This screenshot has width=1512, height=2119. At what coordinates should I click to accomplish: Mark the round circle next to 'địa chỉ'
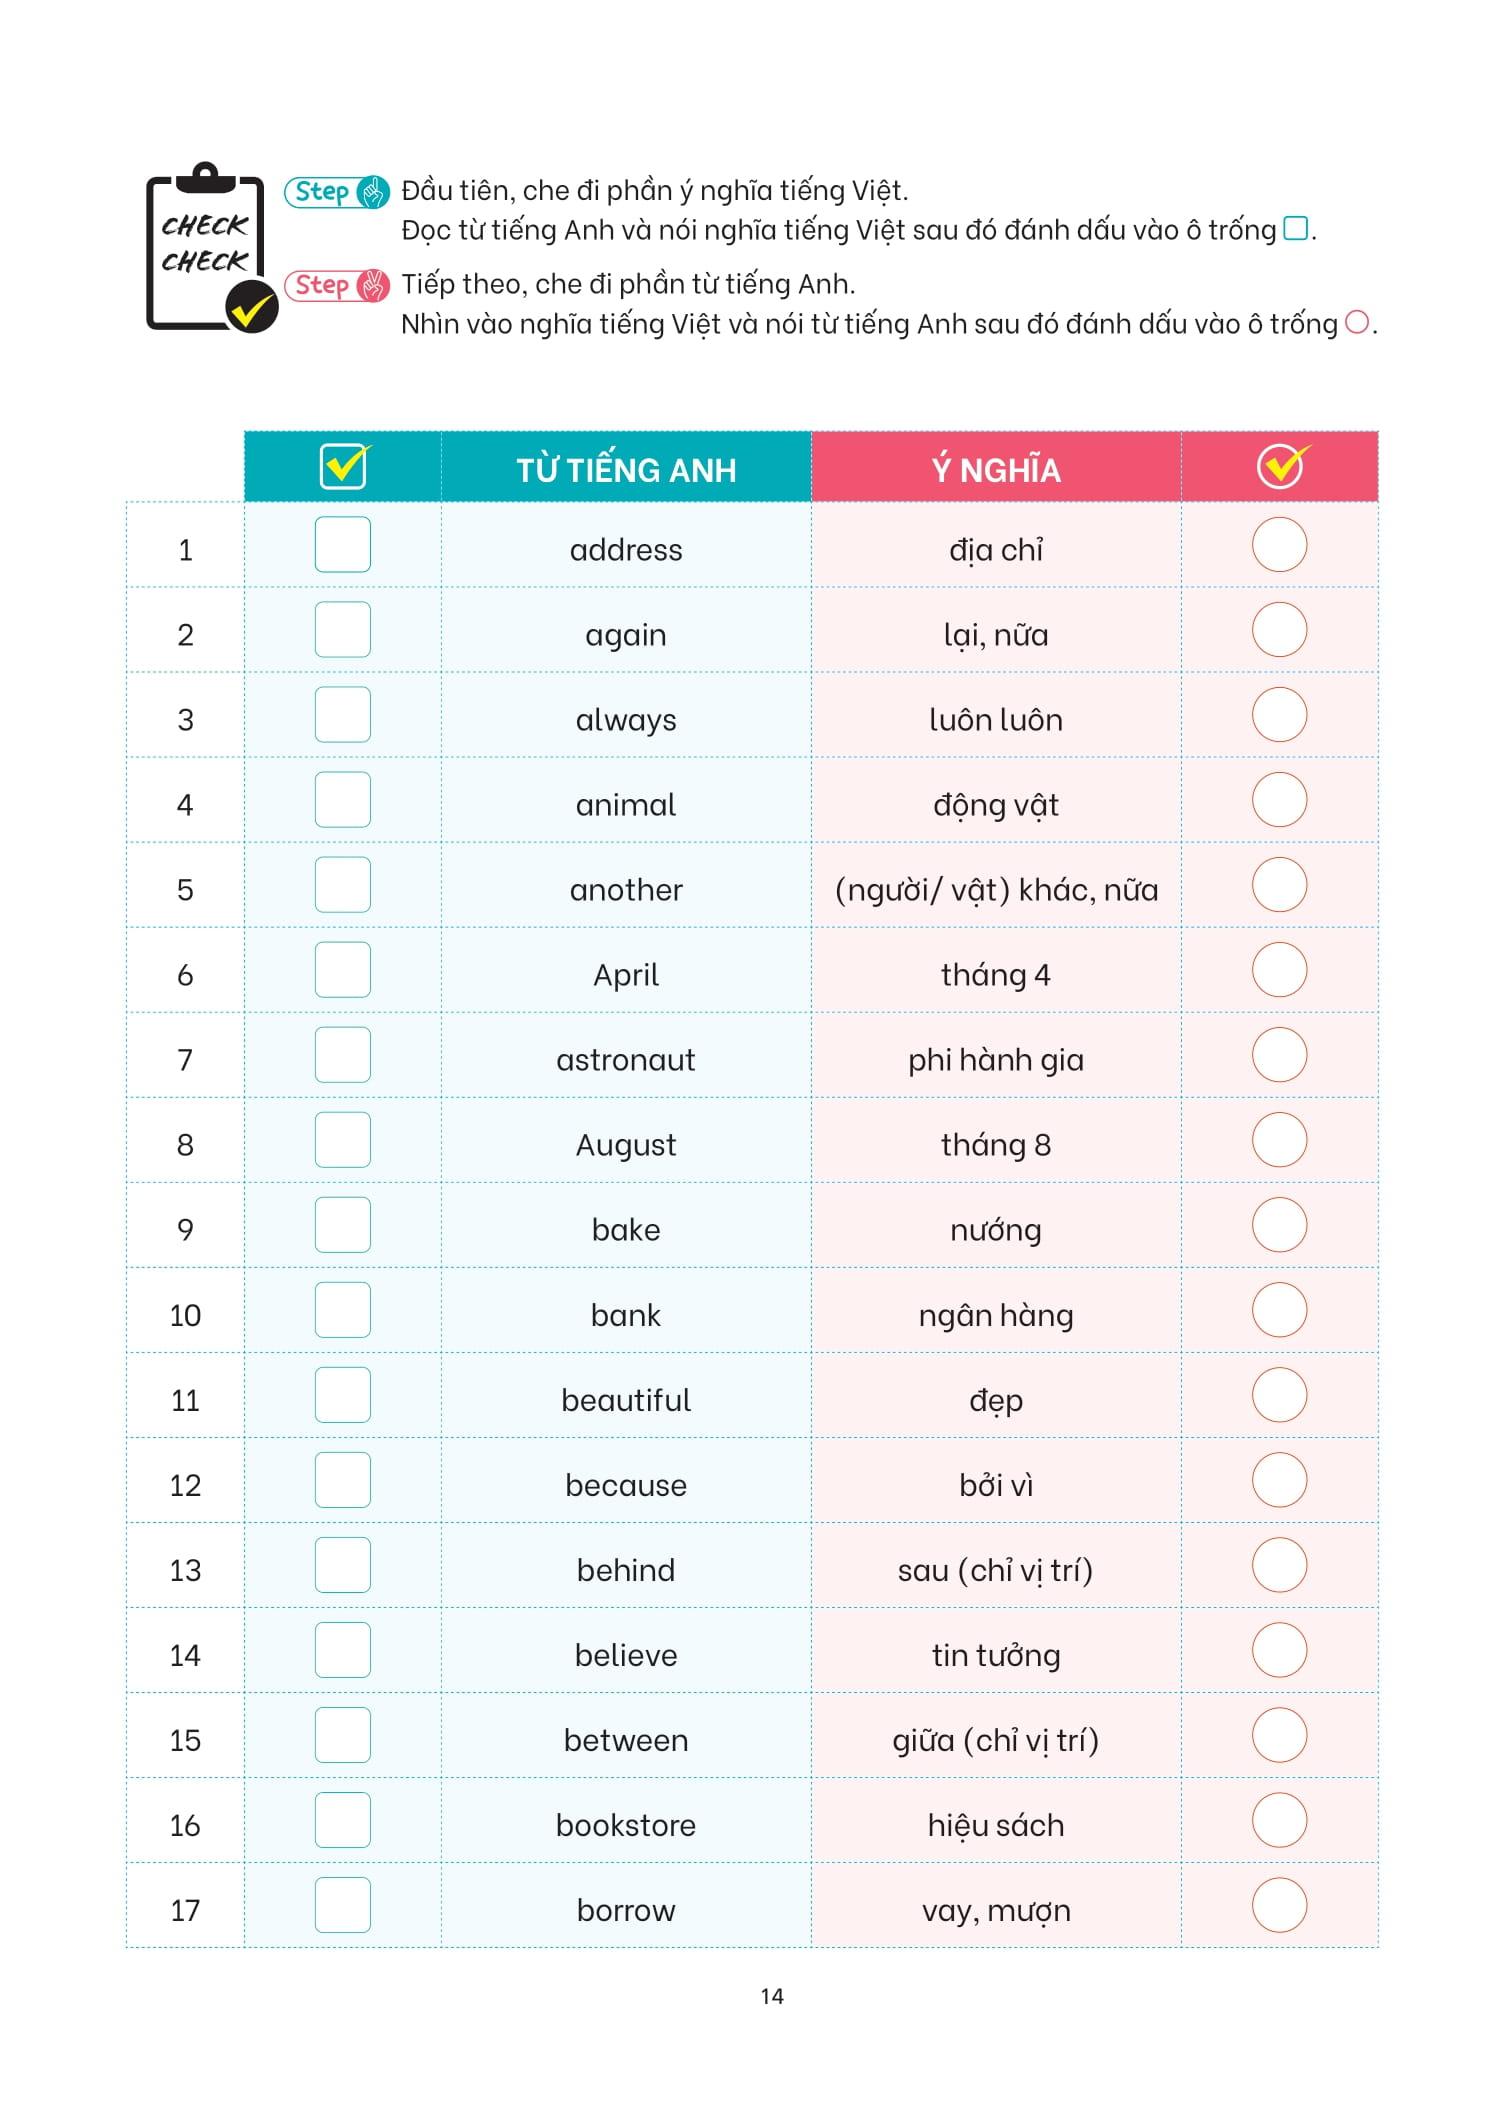click(1280, 545)
